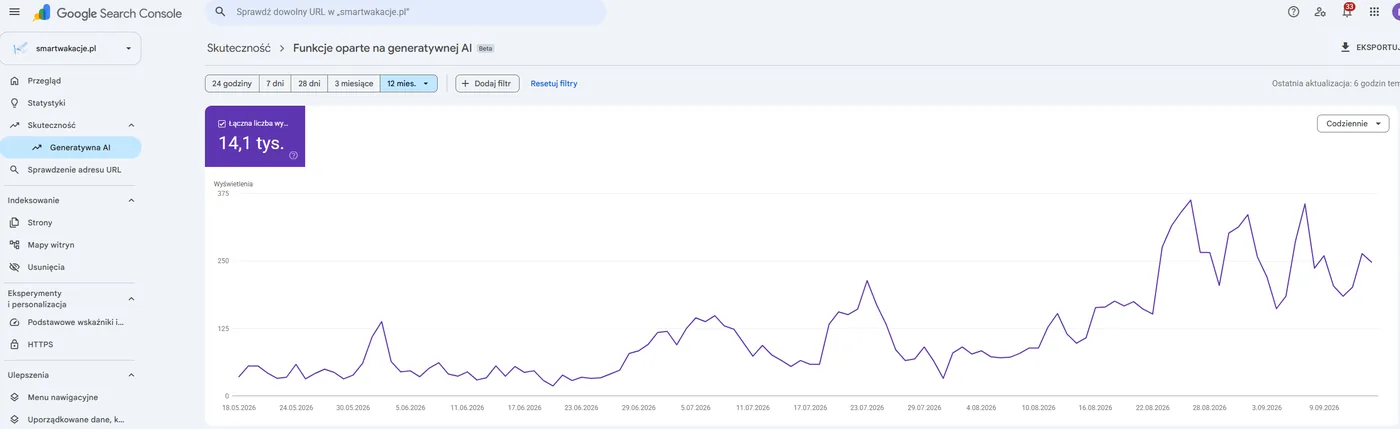The height and width of the screenshot is (429, 1400).
Task: Click the URL inspection search field
Action: pos(405,12)
